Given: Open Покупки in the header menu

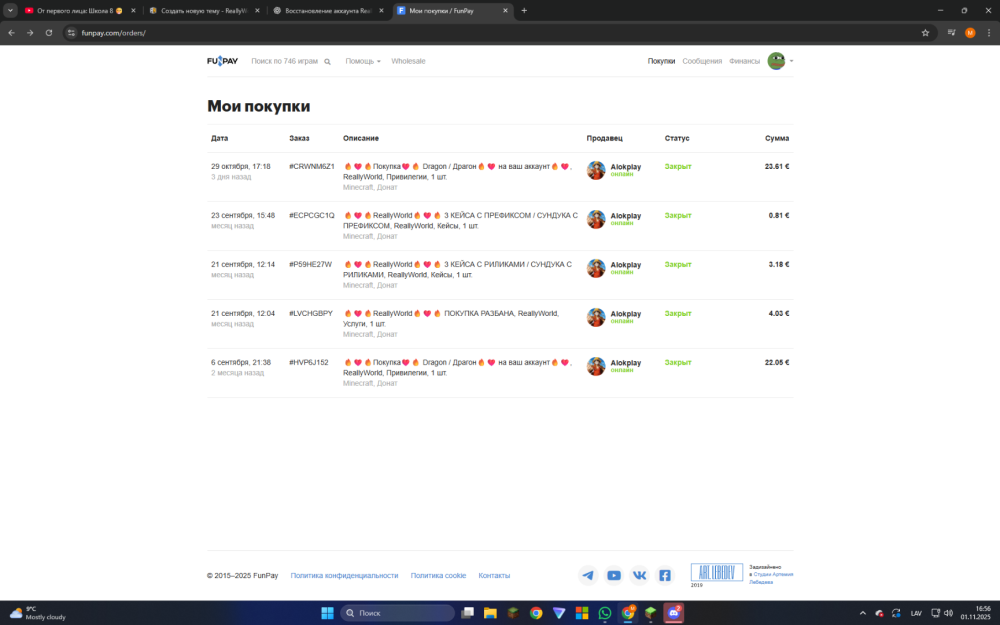Looking at the screenshot, I should (x=661, y=61).
